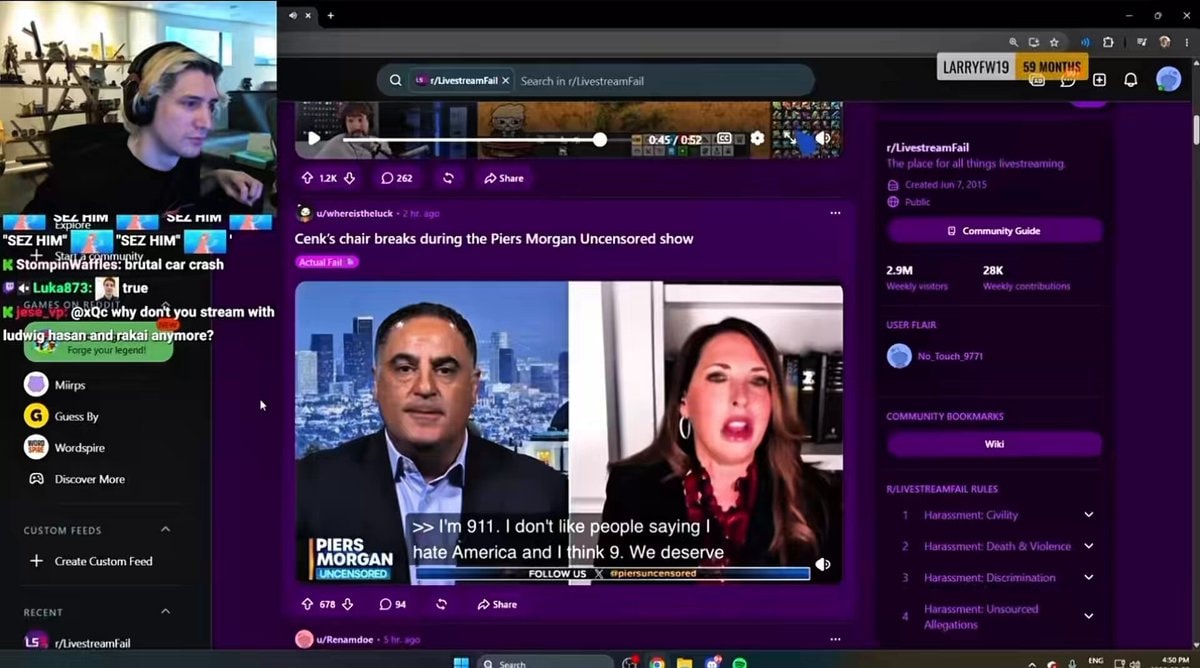Toggle top video volume speaker
The width and height of the screenshot is (1200, 668).
pos(823,139)
